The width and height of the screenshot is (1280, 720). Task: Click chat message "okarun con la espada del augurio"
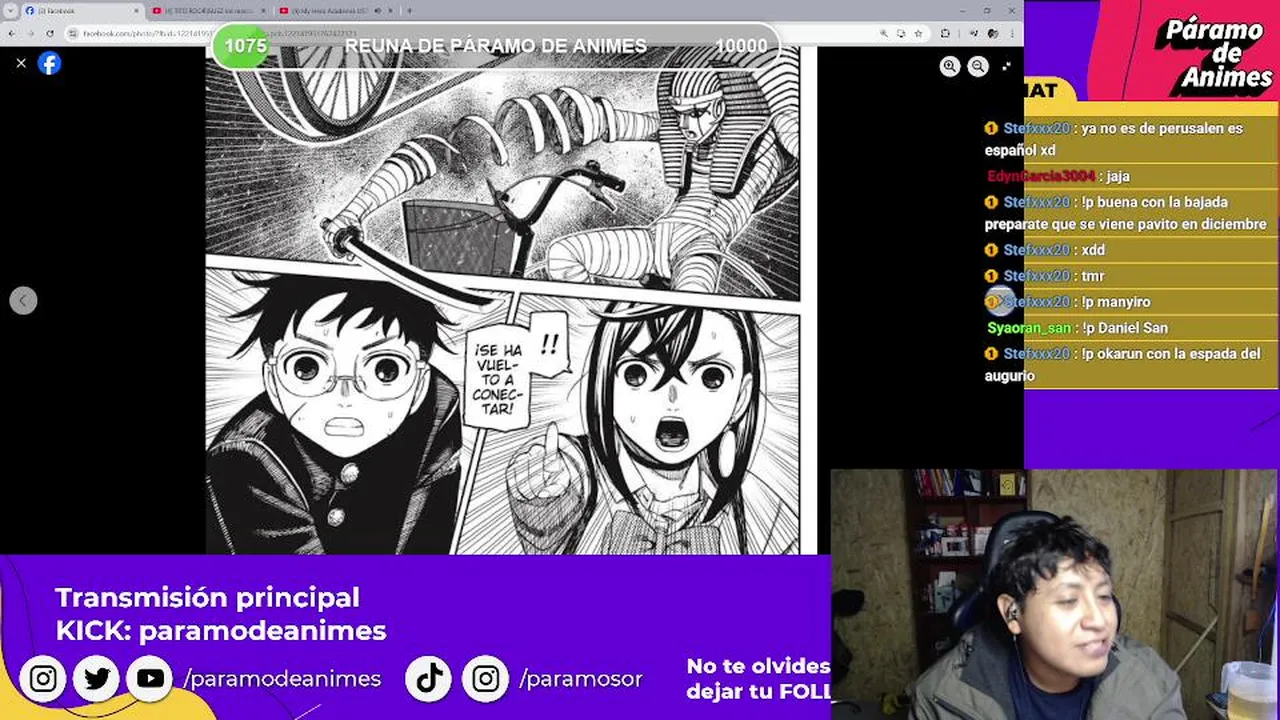point(1122,364)
